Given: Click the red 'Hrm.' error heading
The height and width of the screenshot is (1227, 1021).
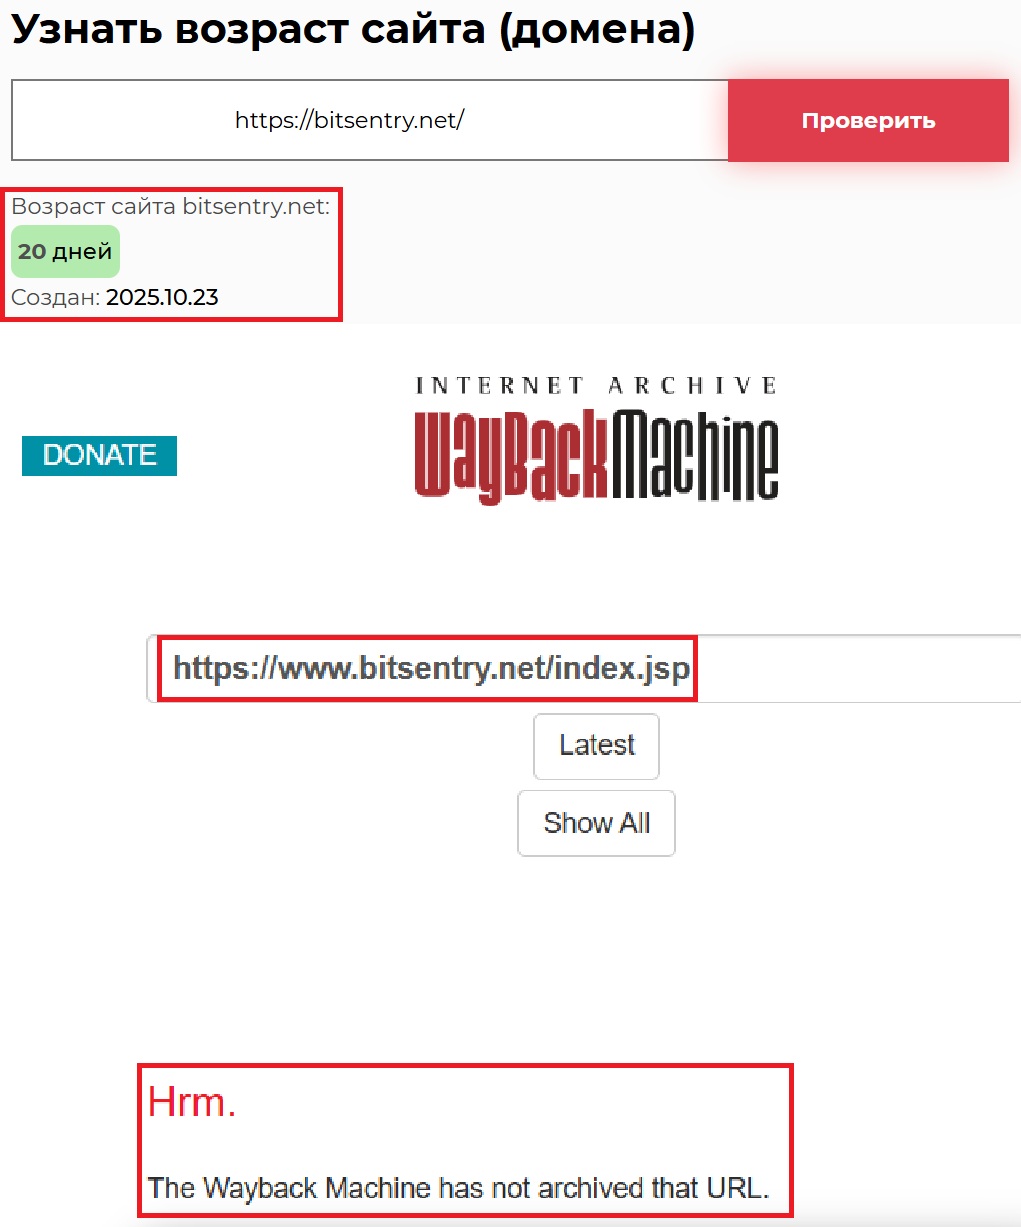Looking at the screenshot, I should 191,1101.
